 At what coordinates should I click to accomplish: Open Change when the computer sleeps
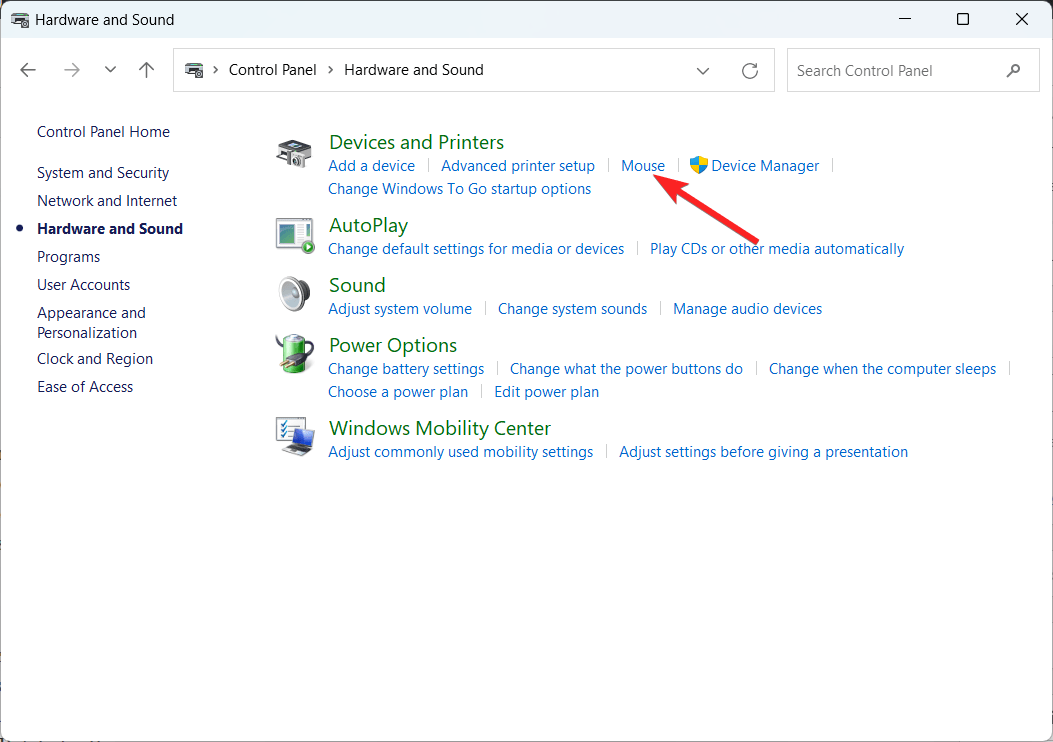(x=882, y=369)
